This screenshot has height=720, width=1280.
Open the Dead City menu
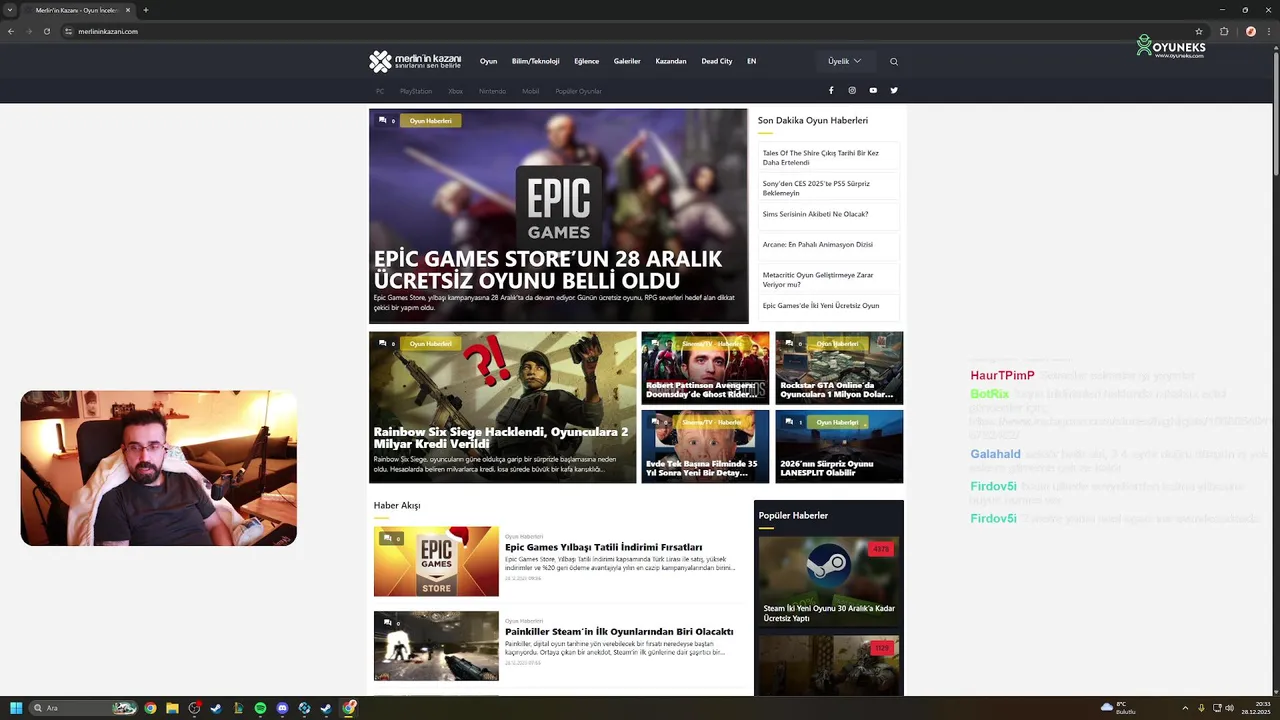[717, 61]
